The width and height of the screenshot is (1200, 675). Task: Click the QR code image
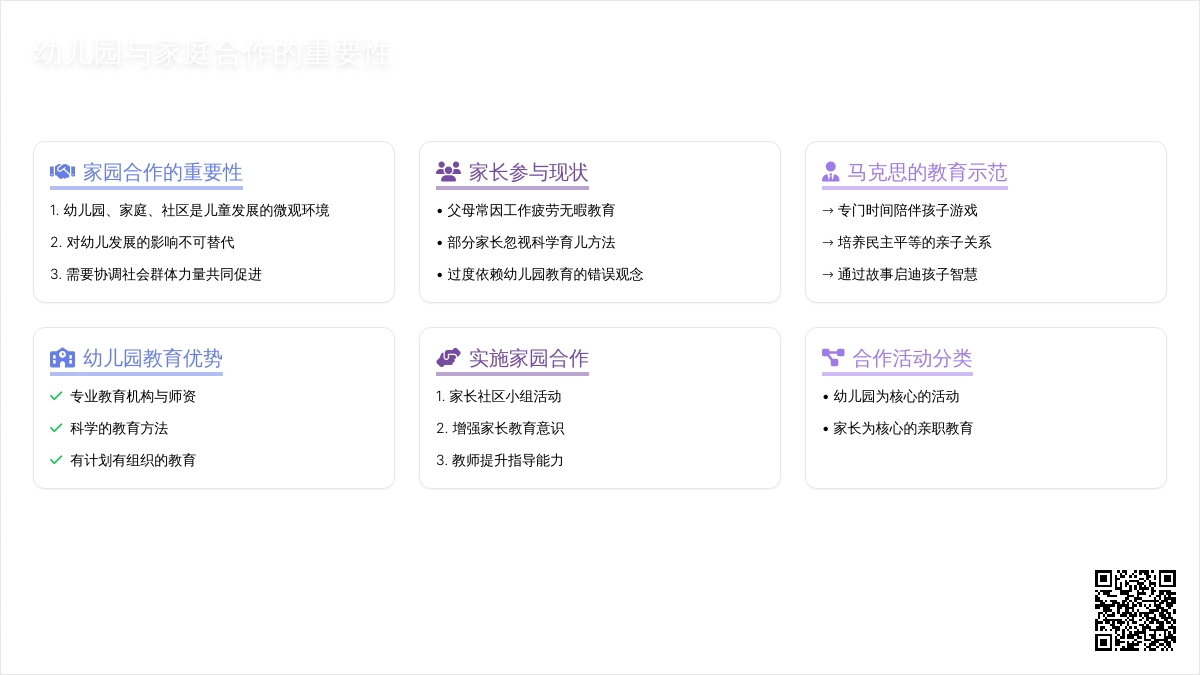[x=1135, y=610]
